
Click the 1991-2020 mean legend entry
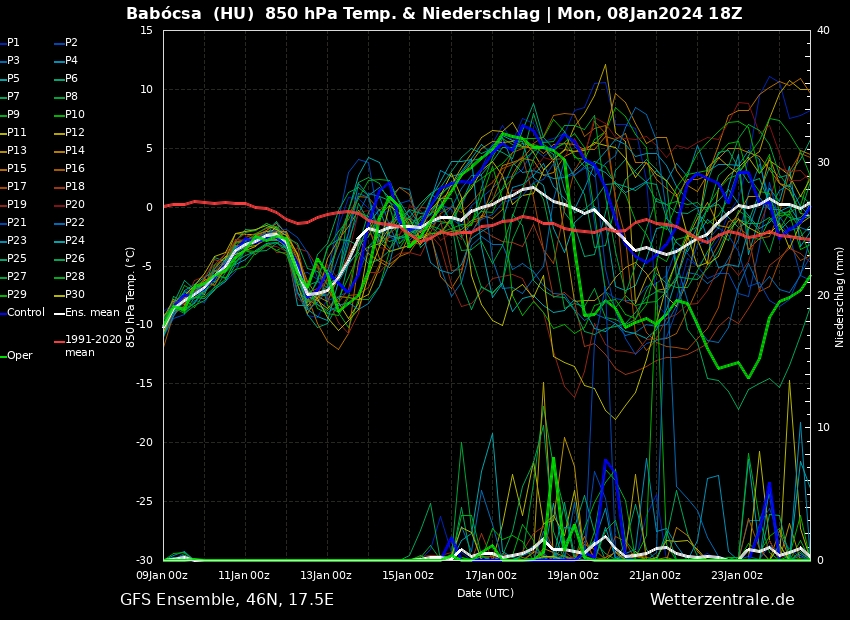point(93,346)
